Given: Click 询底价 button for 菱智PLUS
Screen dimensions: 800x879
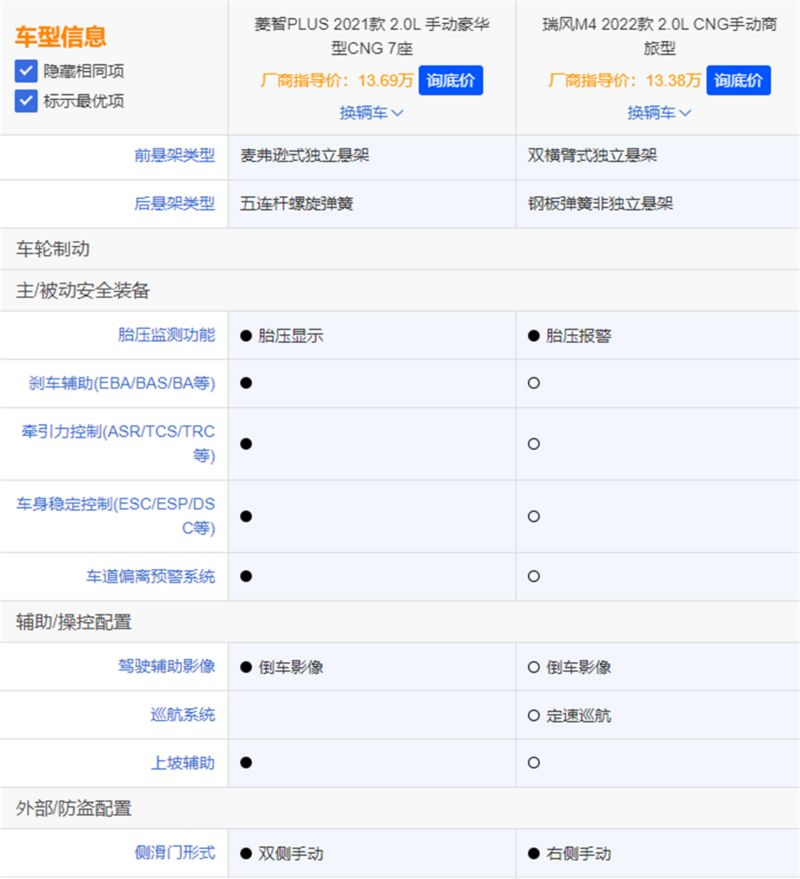Looking at the screenshot, I should pos(451,80).
